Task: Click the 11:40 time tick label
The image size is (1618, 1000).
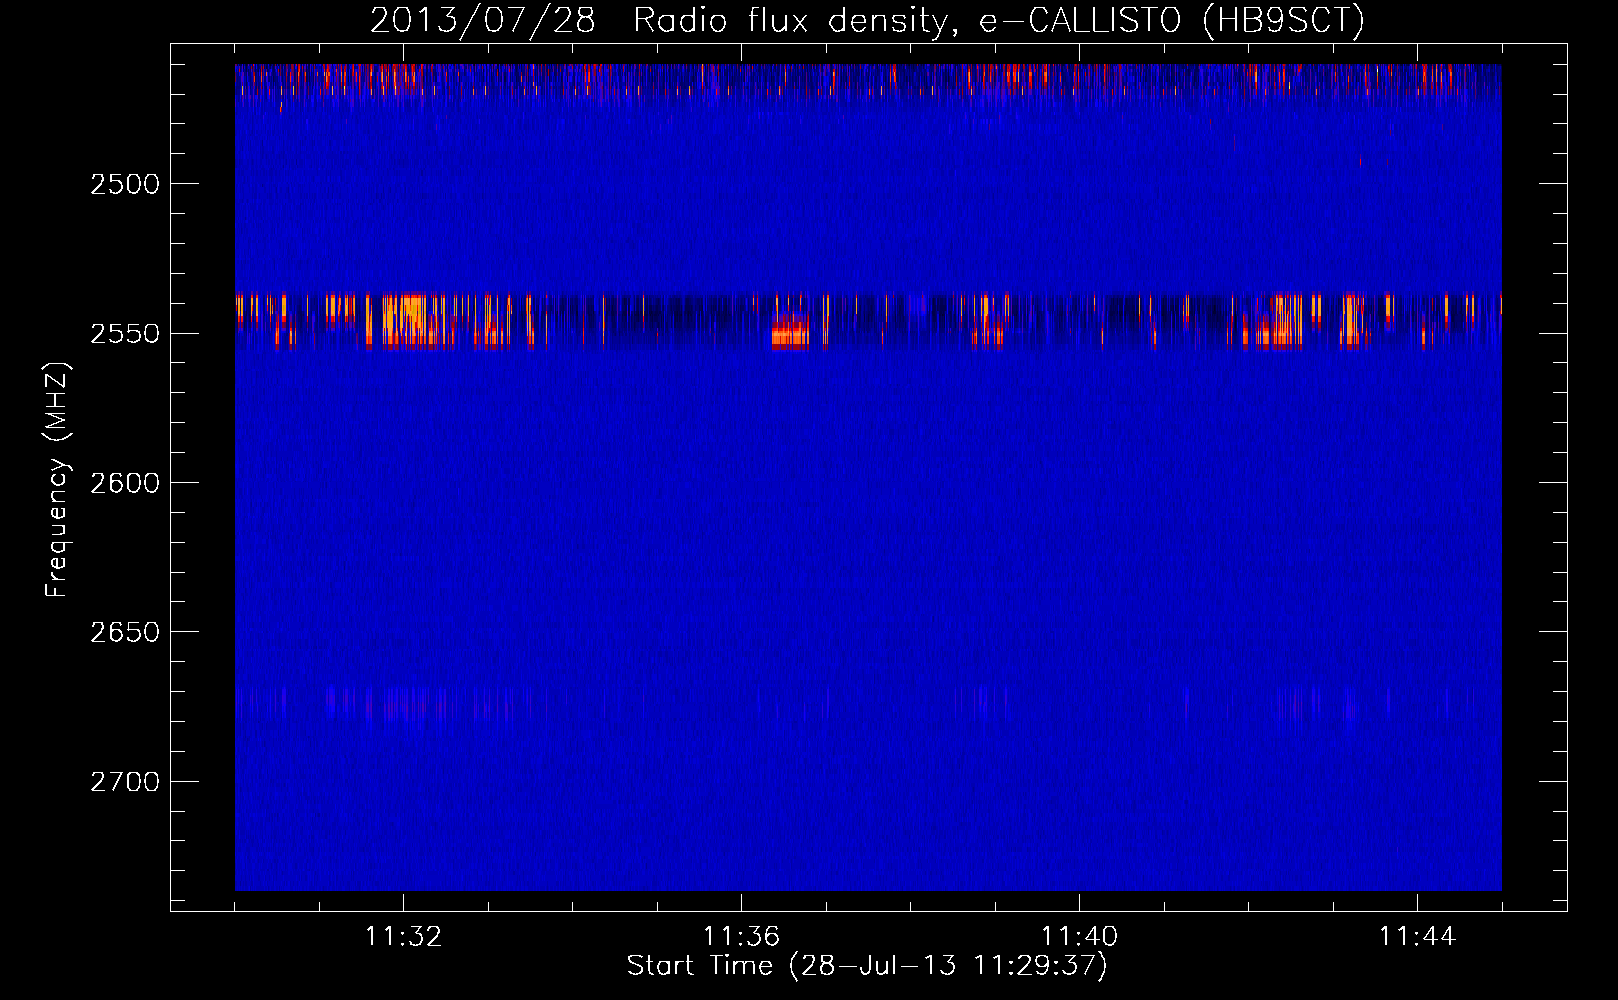Action: point(1080,937)
